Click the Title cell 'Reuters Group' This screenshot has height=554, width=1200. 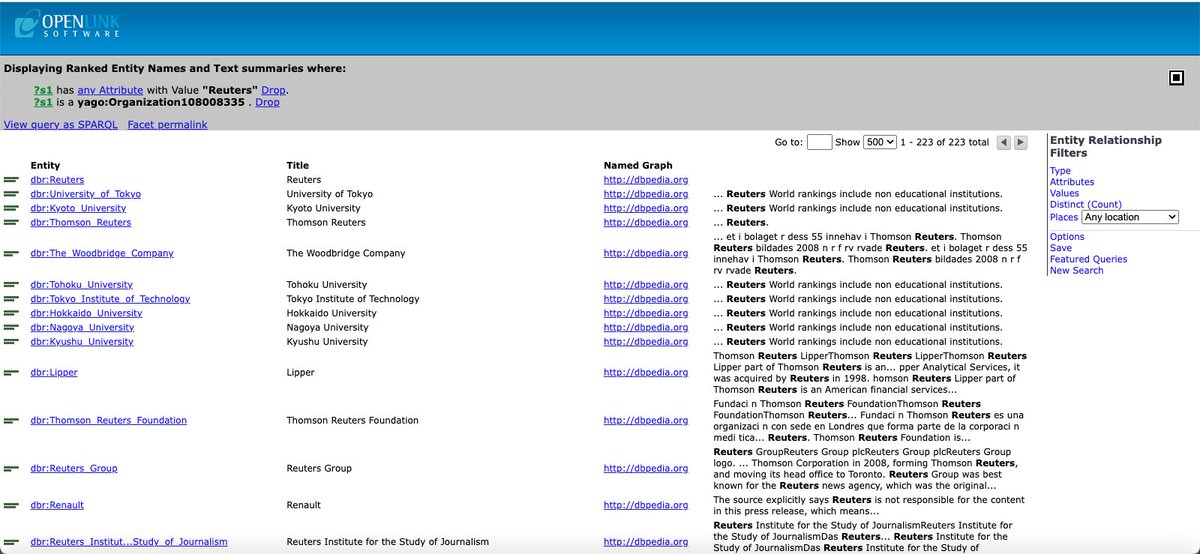point(319,468)
